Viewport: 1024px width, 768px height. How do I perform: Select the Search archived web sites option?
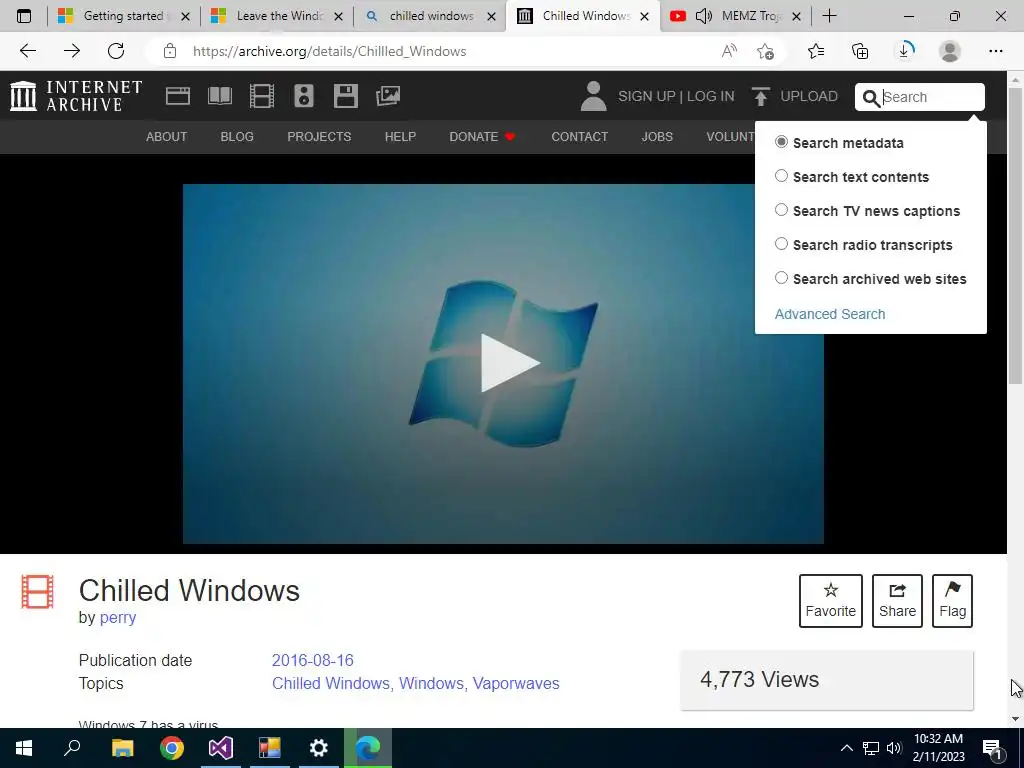tap(781, 278)
